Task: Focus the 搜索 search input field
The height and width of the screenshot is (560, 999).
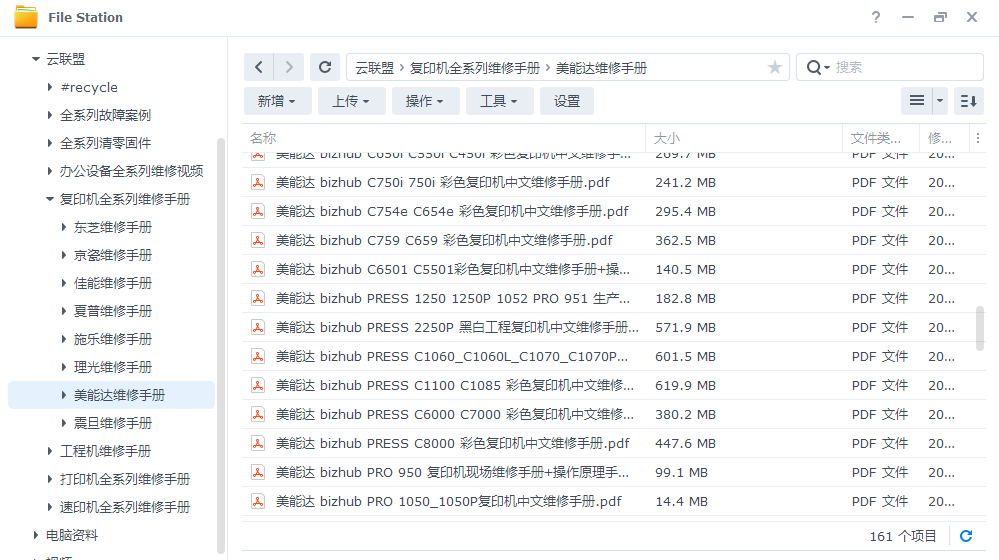Action: (907, 68)
